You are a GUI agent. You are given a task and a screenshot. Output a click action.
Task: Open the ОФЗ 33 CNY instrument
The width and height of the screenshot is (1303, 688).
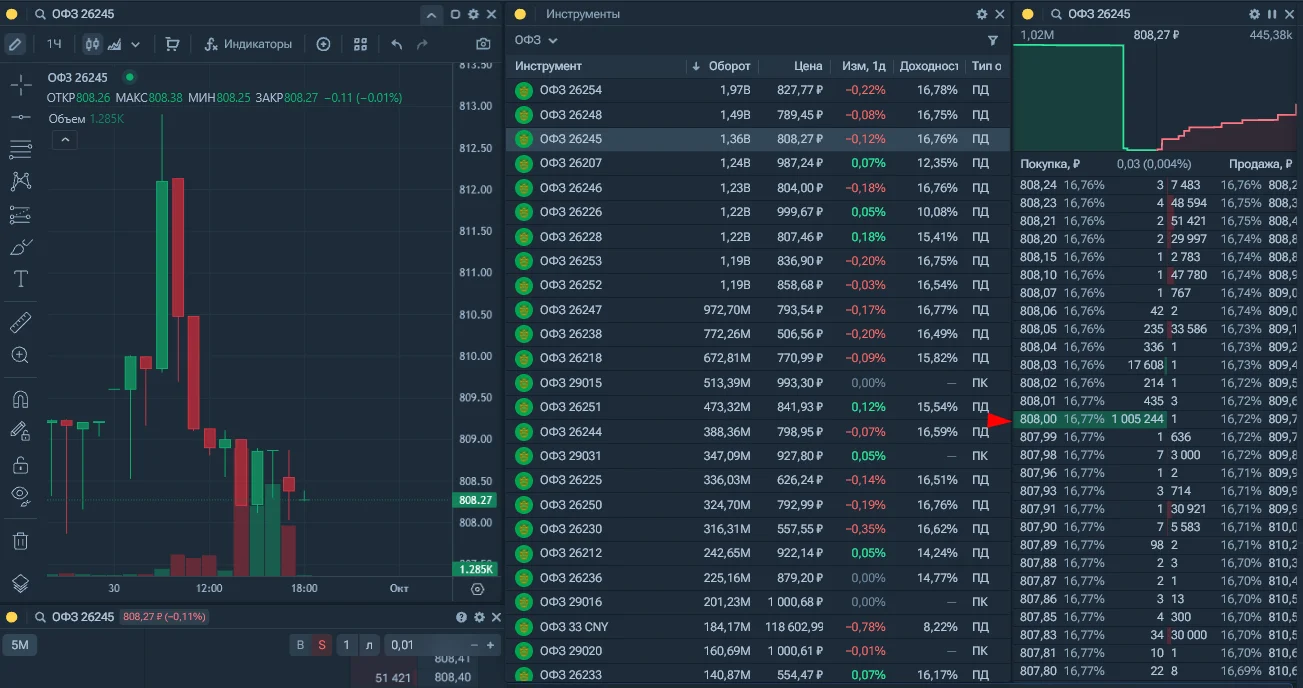(x=758, y=627)
